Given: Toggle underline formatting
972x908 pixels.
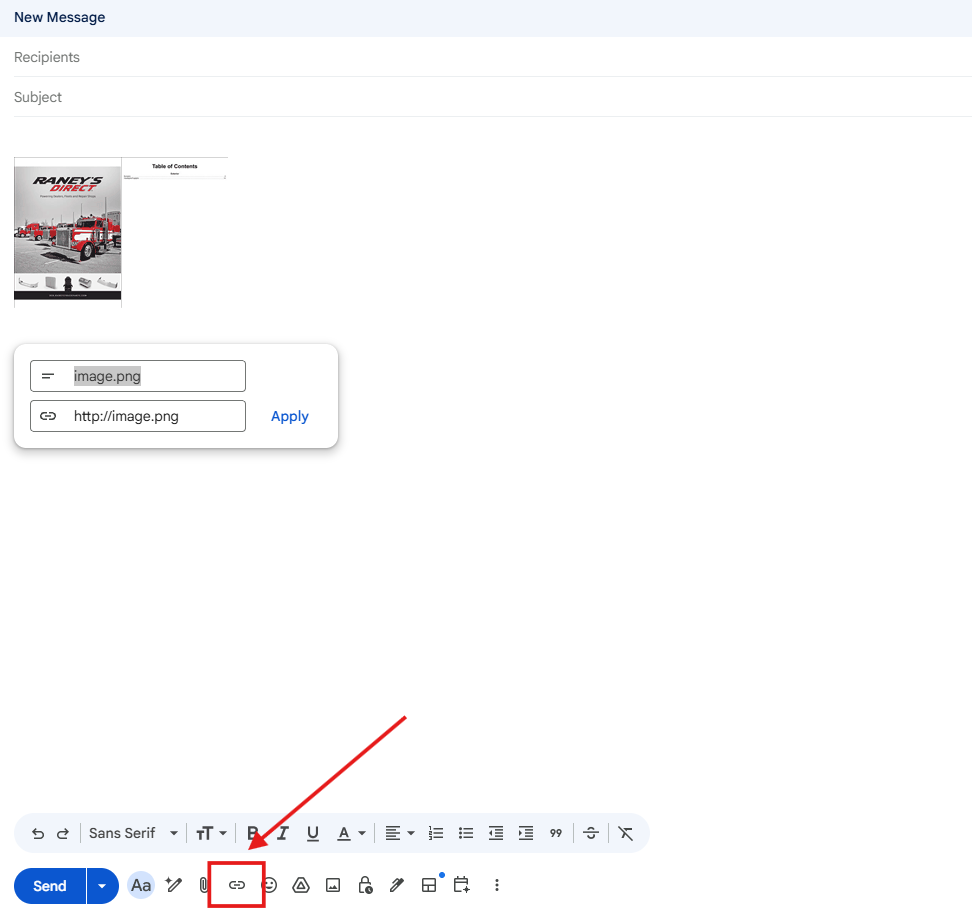Looking at the screenshot, I should [312, 833].
